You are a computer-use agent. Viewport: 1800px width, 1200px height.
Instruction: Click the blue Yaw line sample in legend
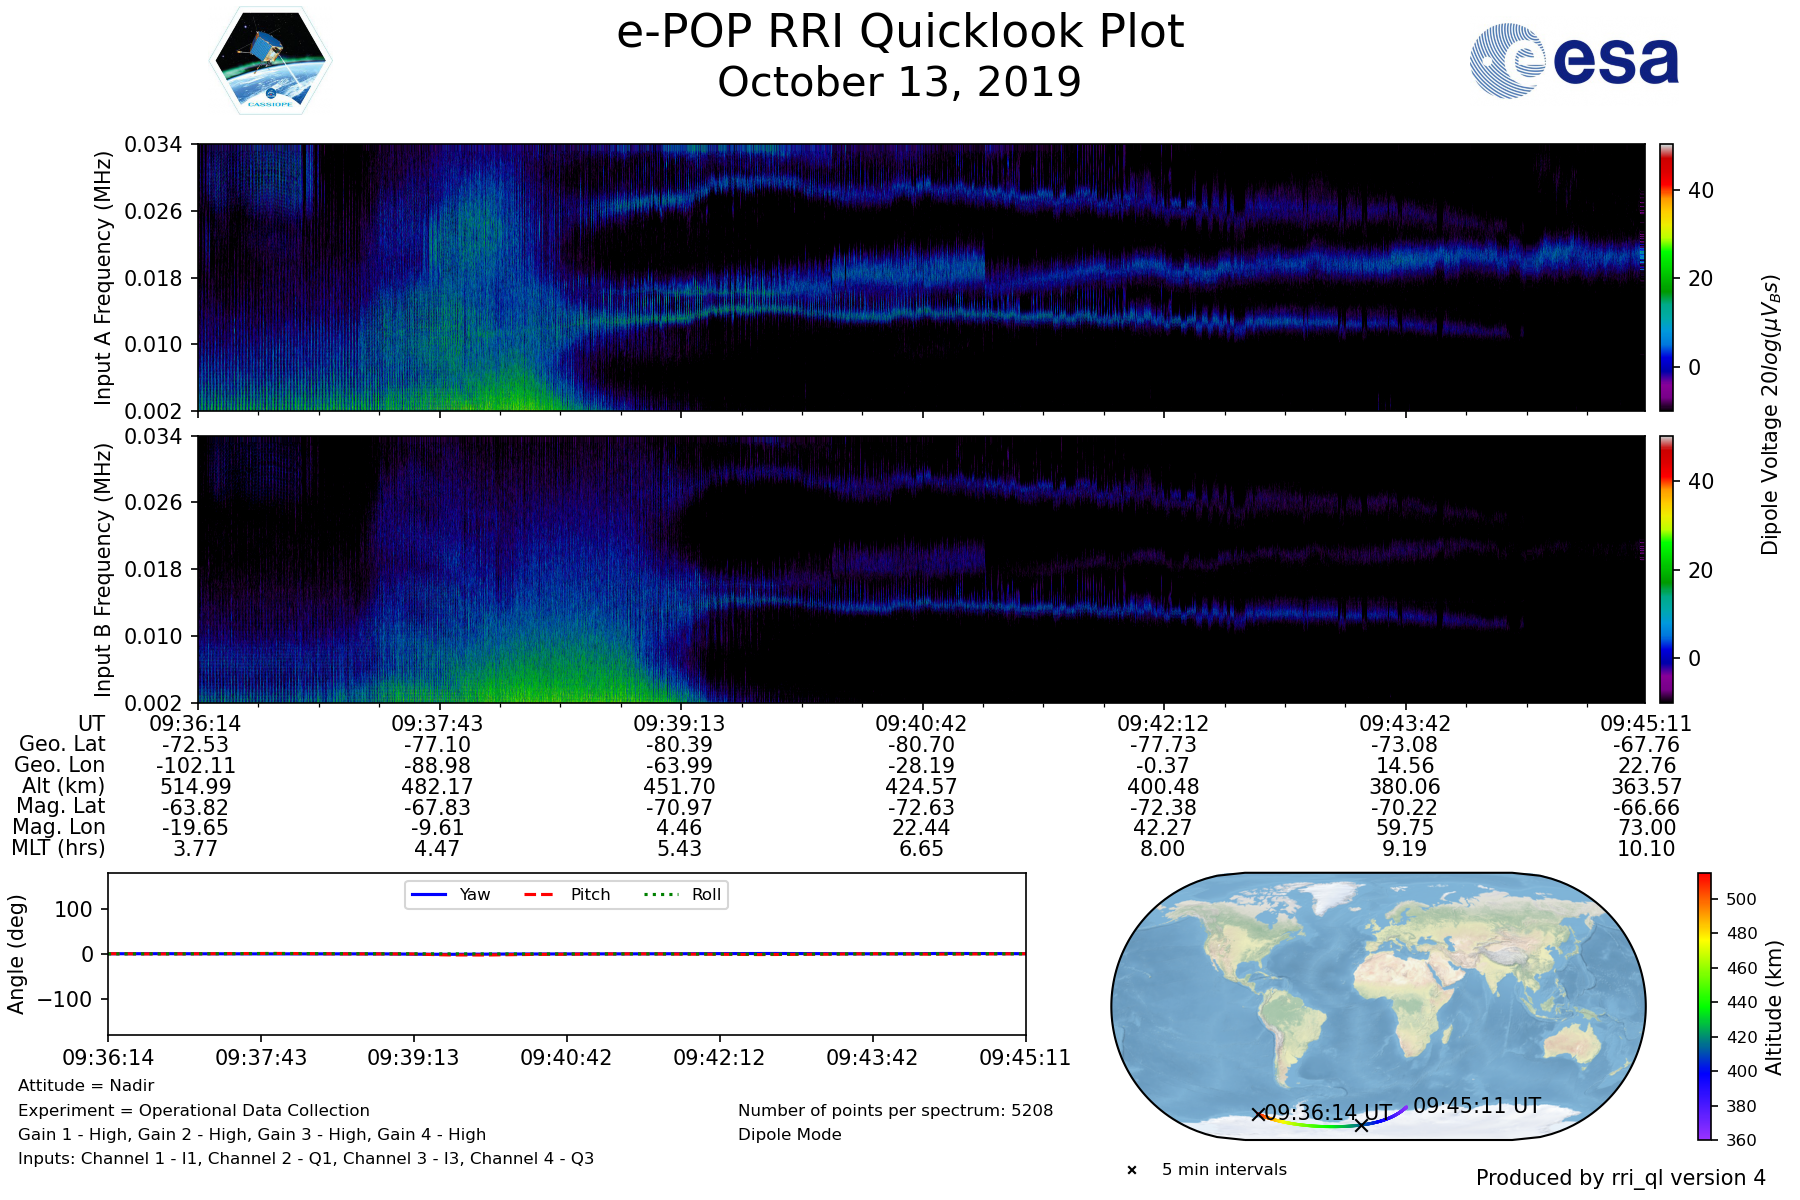click(x=428, y=894)
